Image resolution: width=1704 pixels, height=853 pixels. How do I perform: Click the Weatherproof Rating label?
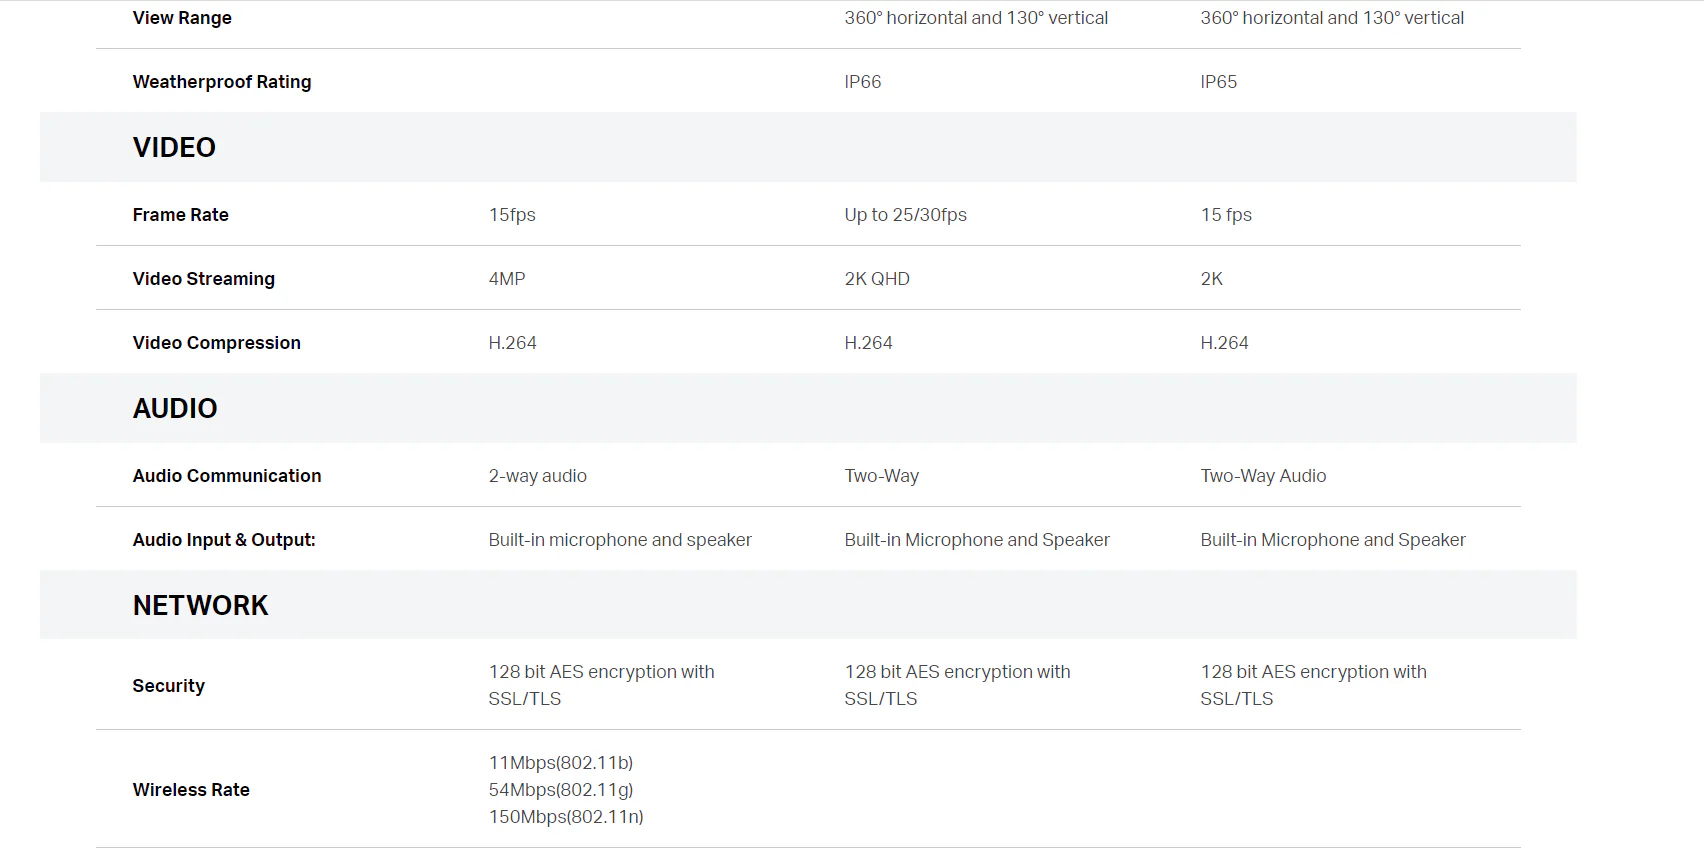[222, 82]
